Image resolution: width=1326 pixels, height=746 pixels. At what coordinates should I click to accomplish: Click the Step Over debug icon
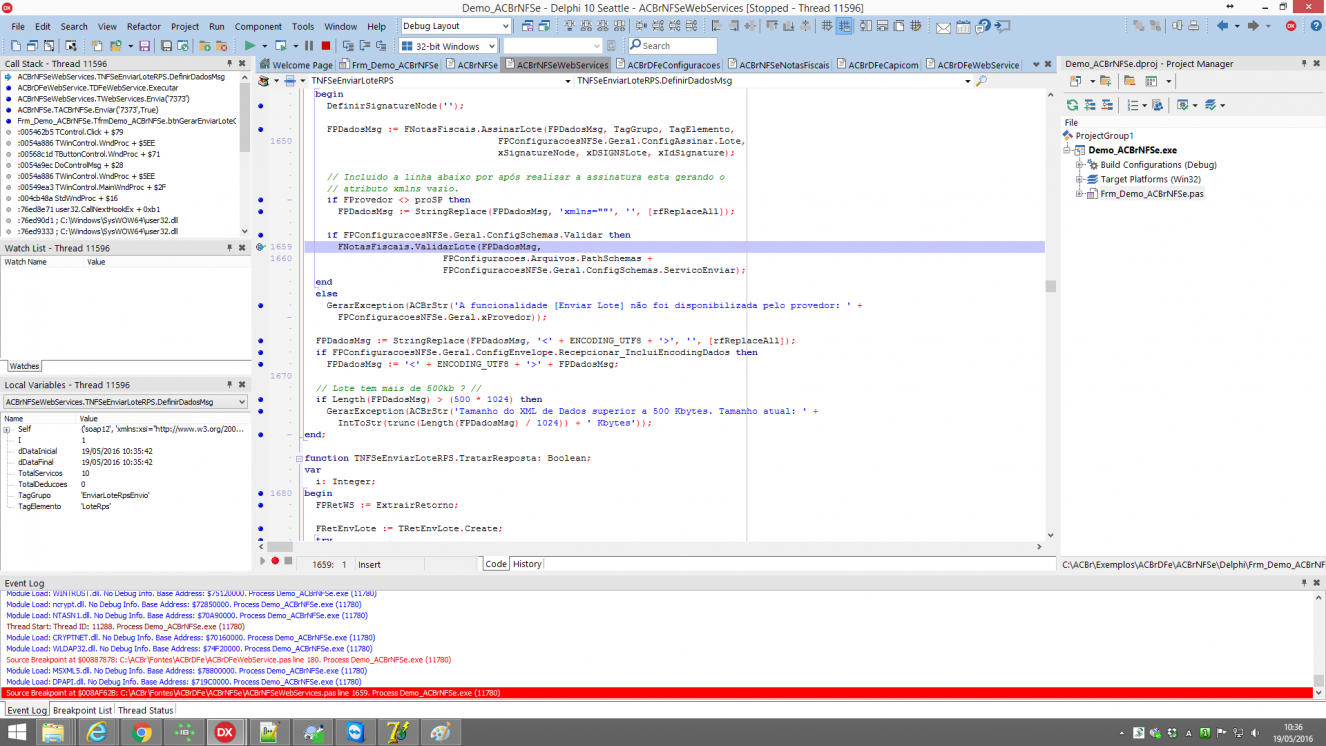(364, 46)
